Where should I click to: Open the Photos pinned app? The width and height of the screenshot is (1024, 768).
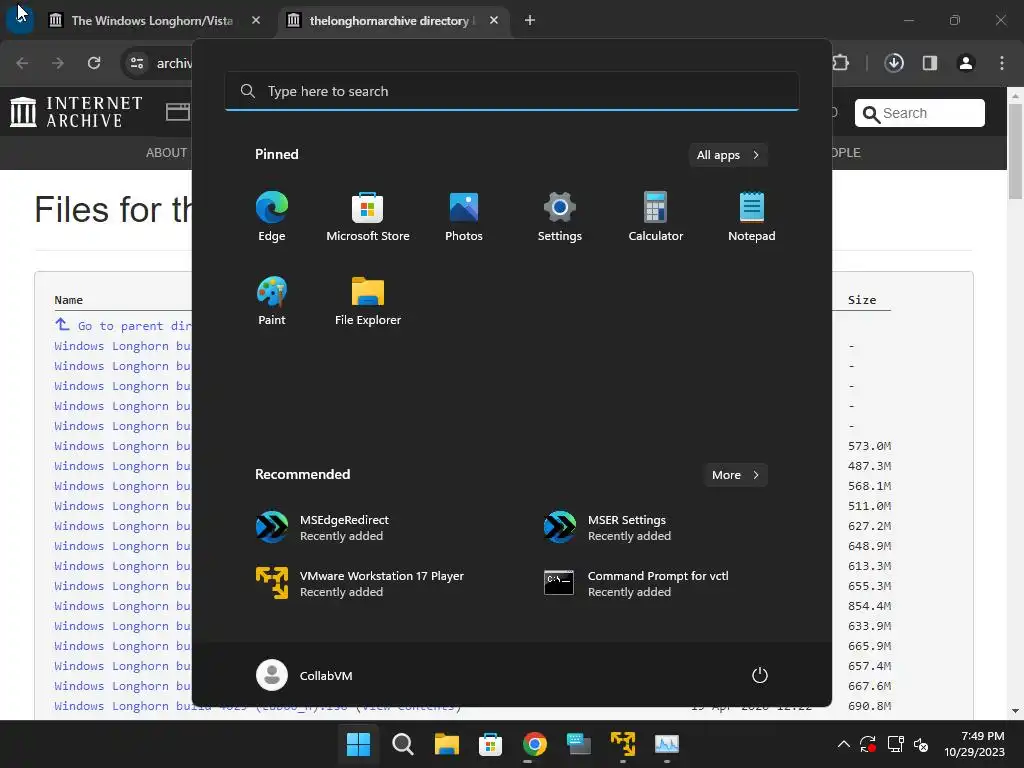pos(464,217)
